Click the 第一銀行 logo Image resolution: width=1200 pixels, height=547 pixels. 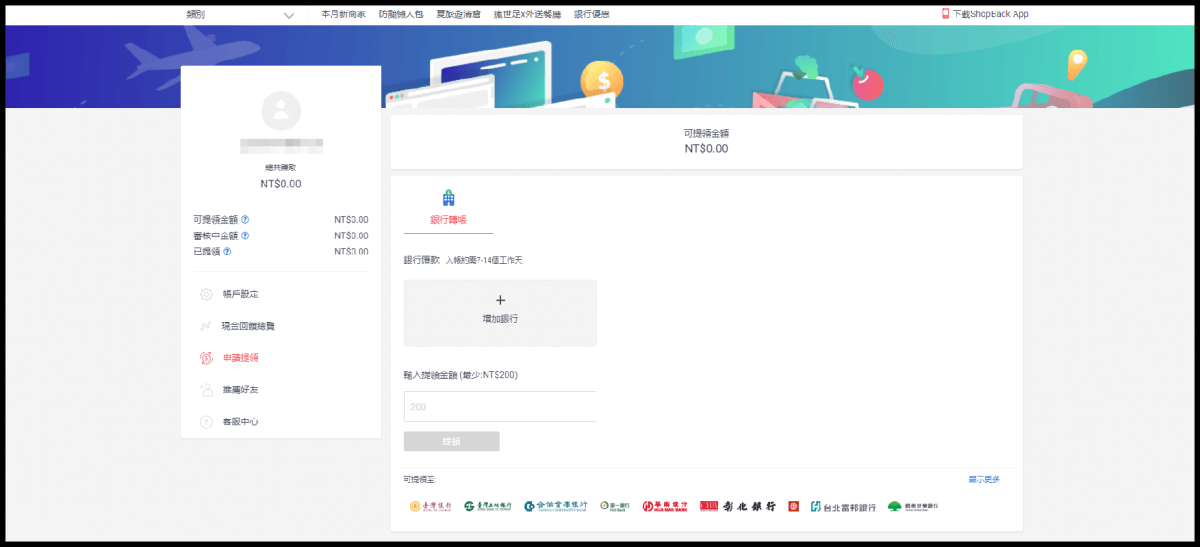(x=614, y=506)
